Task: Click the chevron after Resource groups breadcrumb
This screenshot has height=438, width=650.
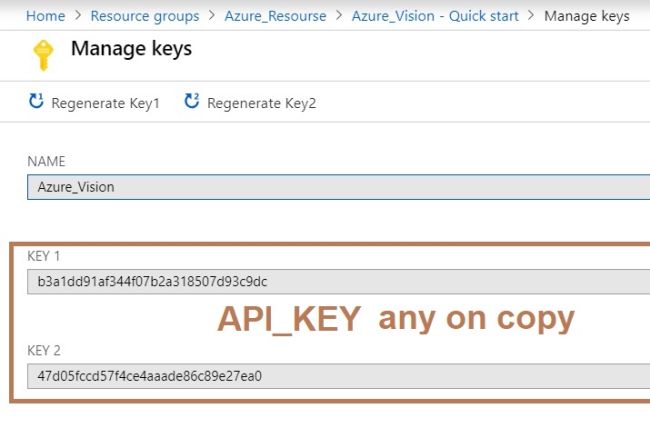Action: (212, 16)
